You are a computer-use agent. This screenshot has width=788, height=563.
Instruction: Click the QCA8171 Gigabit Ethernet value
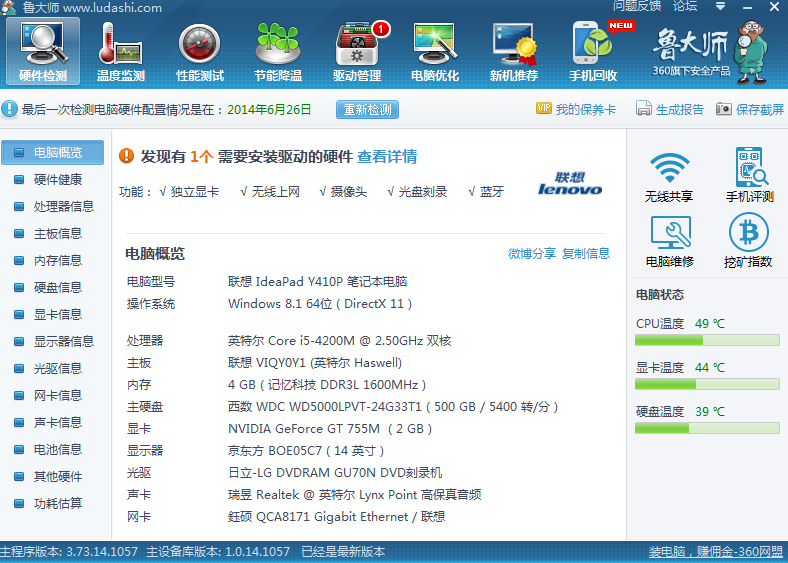tap(336, 517)
